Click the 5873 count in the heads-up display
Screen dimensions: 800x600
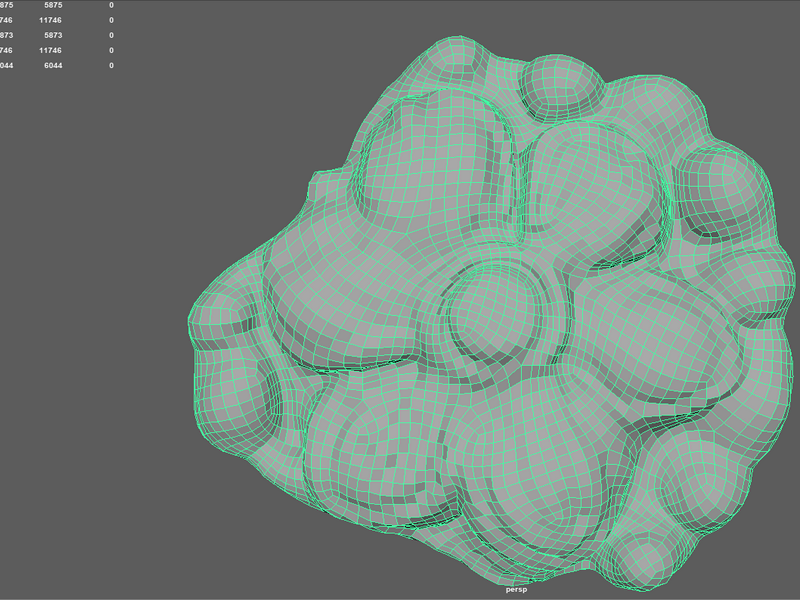coord(53,35)
